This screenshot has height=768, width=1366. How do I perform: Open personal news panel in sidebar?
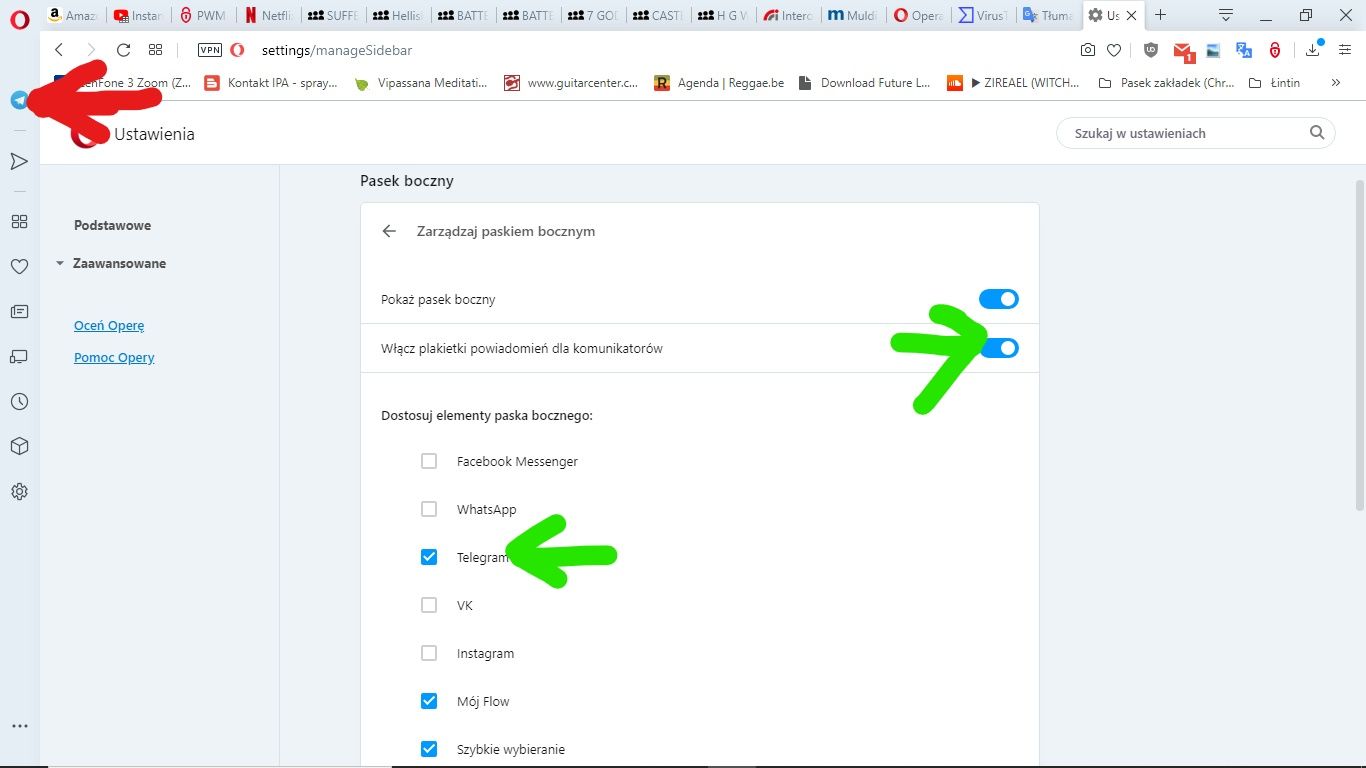point(19,311)
